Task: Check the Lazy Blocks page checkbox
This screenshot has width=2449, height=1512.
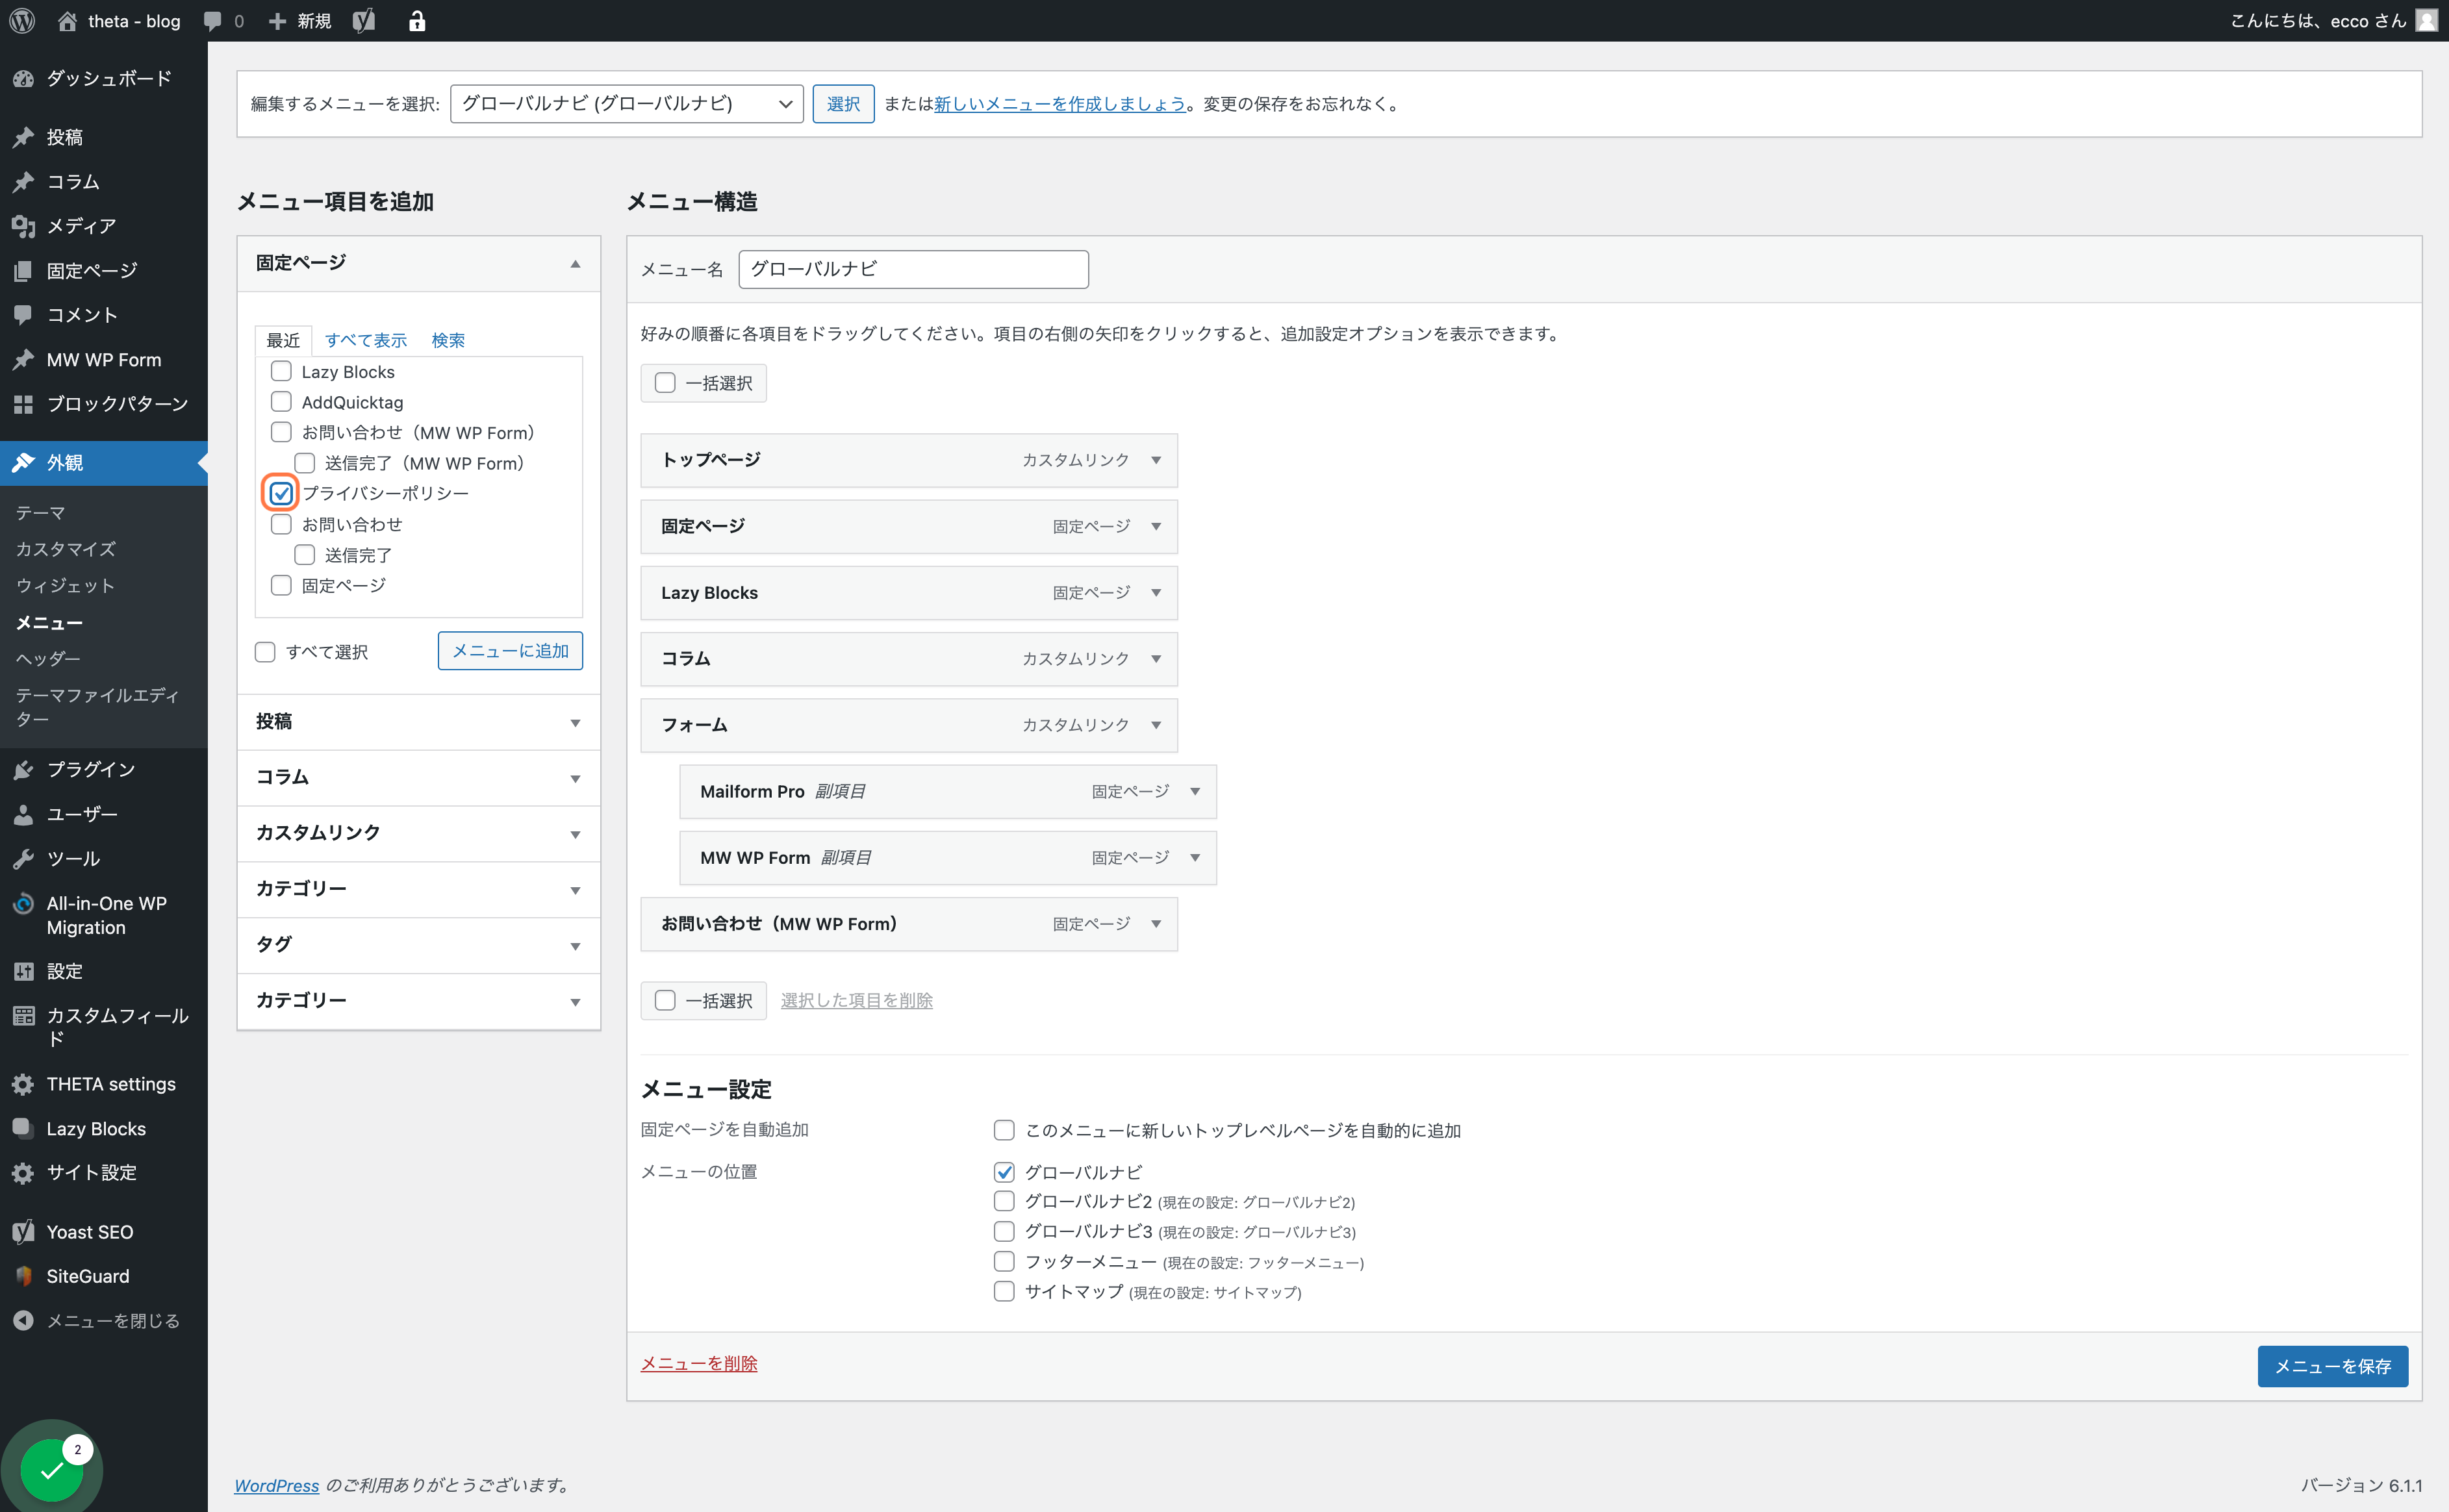Action: pos(281,371)
